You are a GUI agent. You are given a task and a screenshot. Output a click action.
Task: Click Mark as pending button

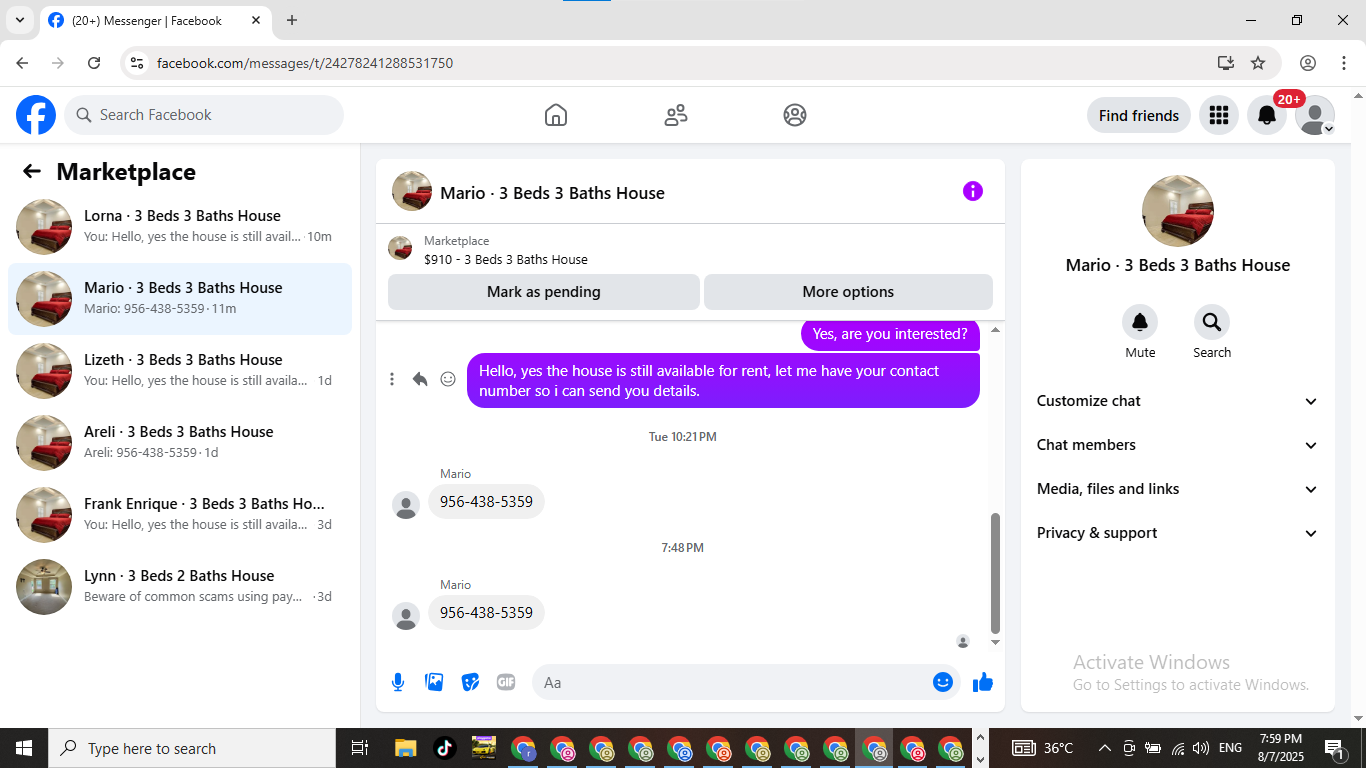(544, 292)
